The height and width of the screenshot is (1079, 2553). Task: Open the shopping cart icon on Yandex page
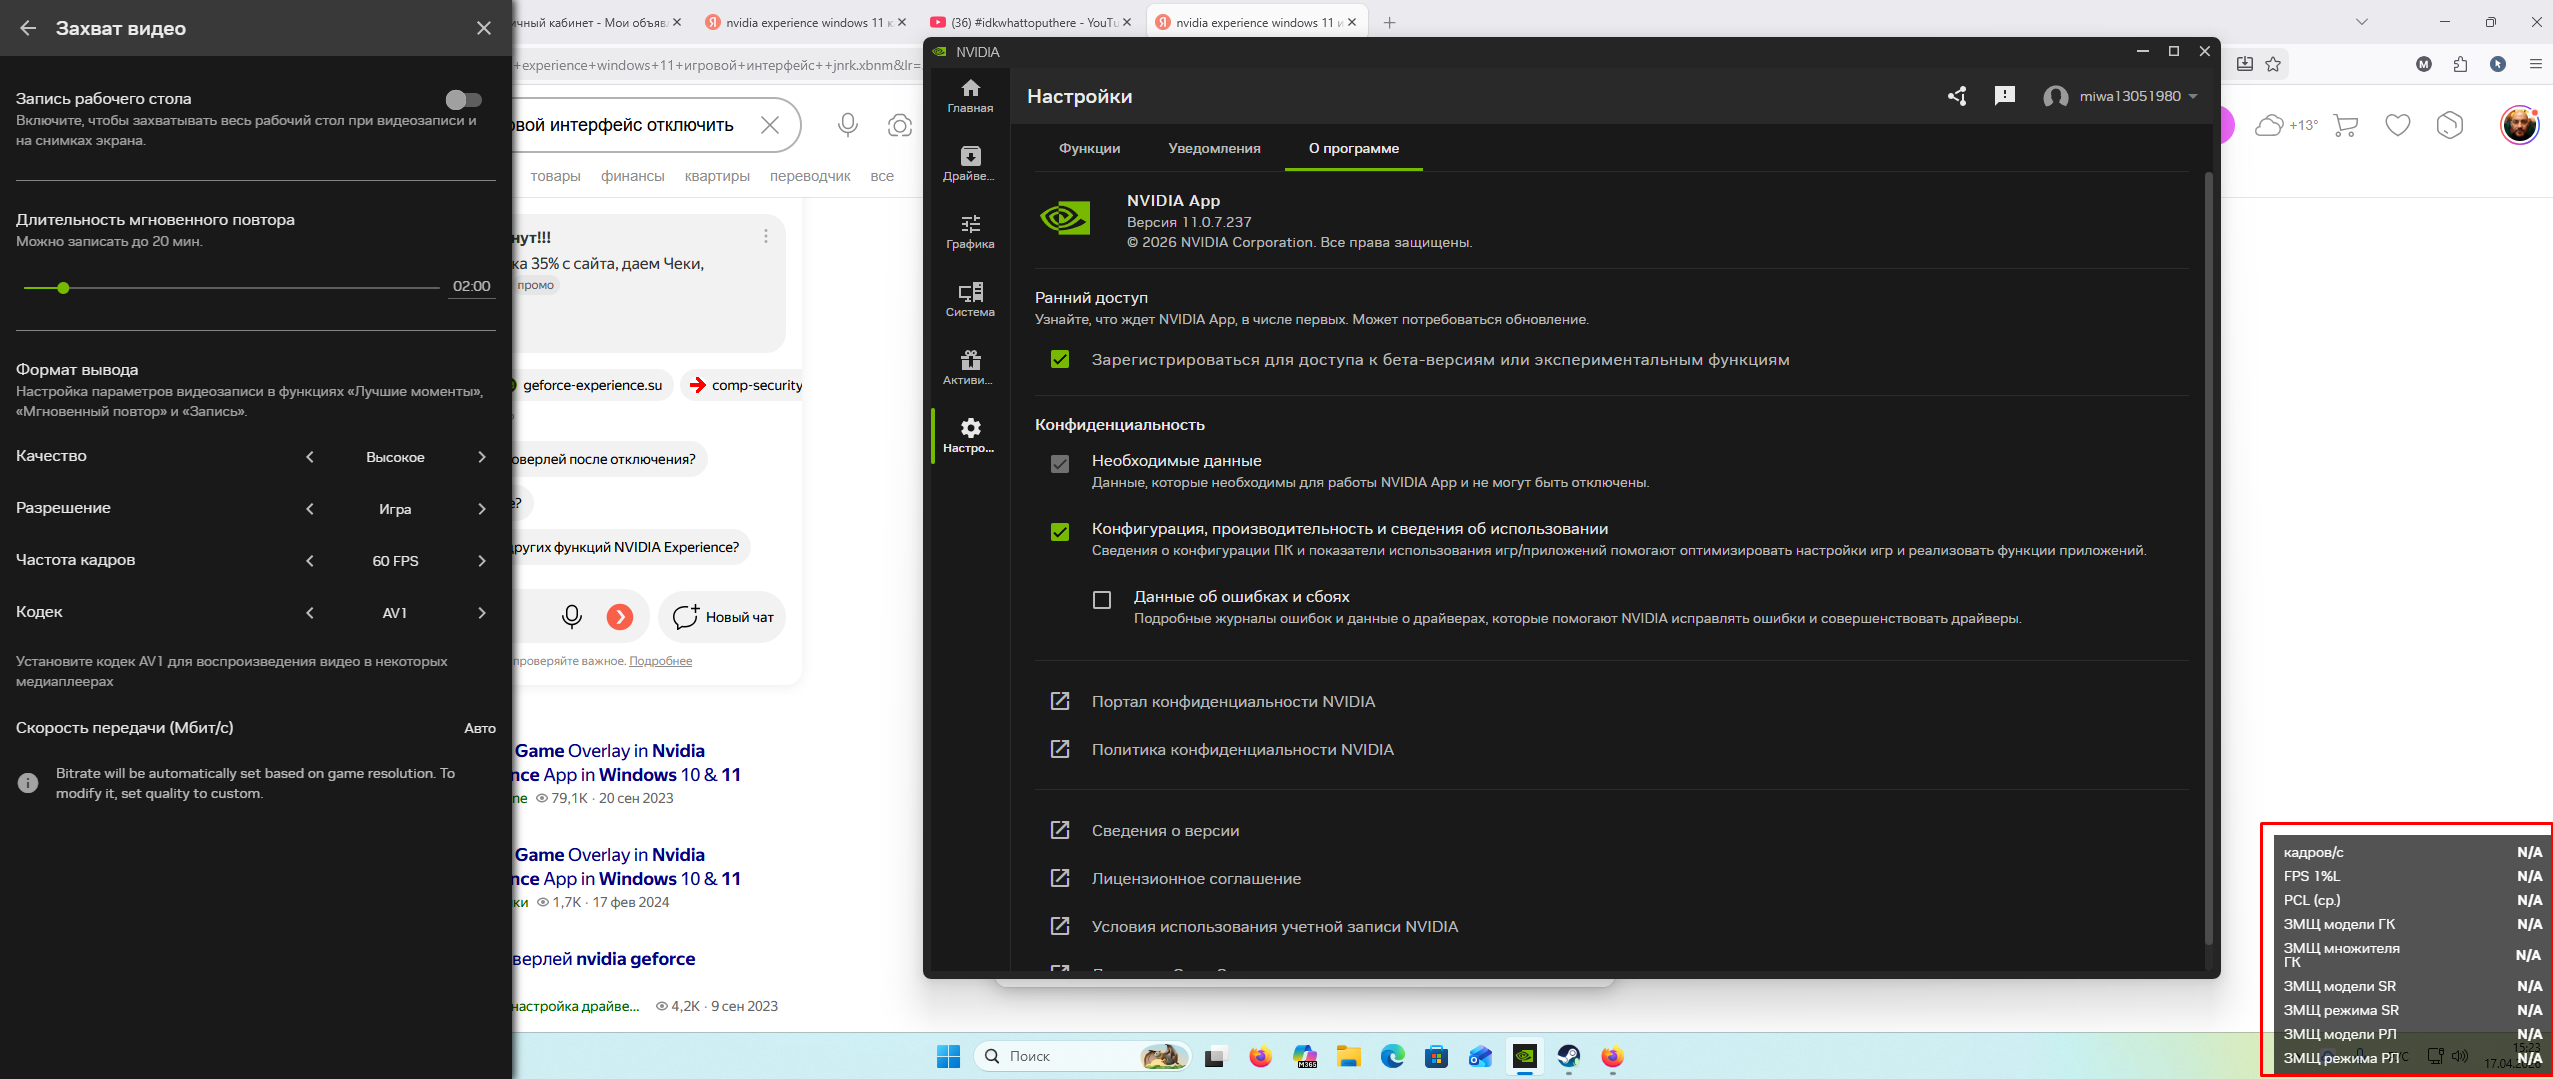click(x=2346, y=125)
